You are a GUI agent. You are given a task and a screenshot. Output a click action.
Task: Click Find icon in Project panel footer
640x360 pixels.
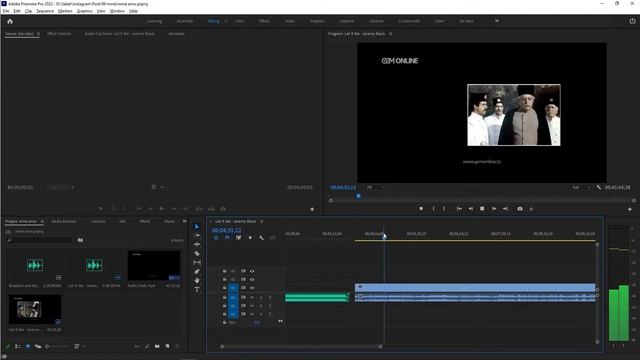147,347
